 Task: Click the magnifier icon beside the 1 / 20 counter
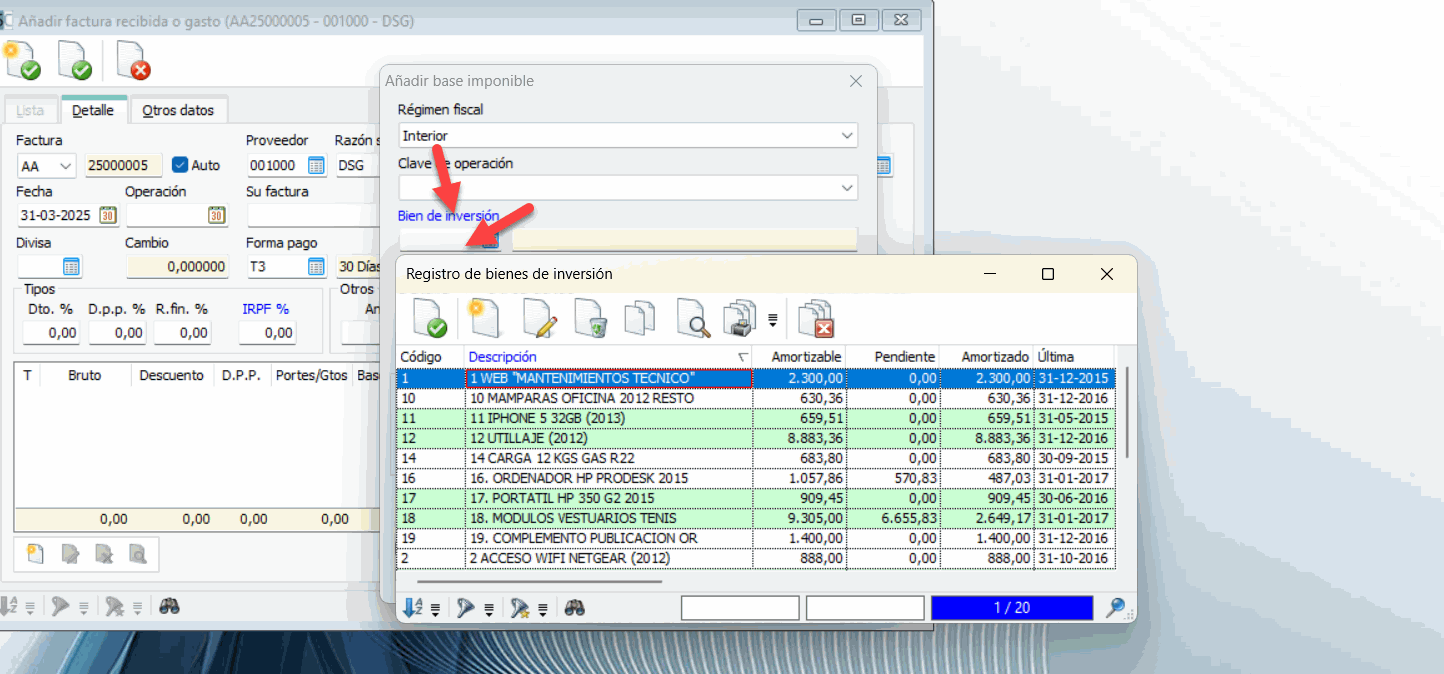[x=1116, y=608]
